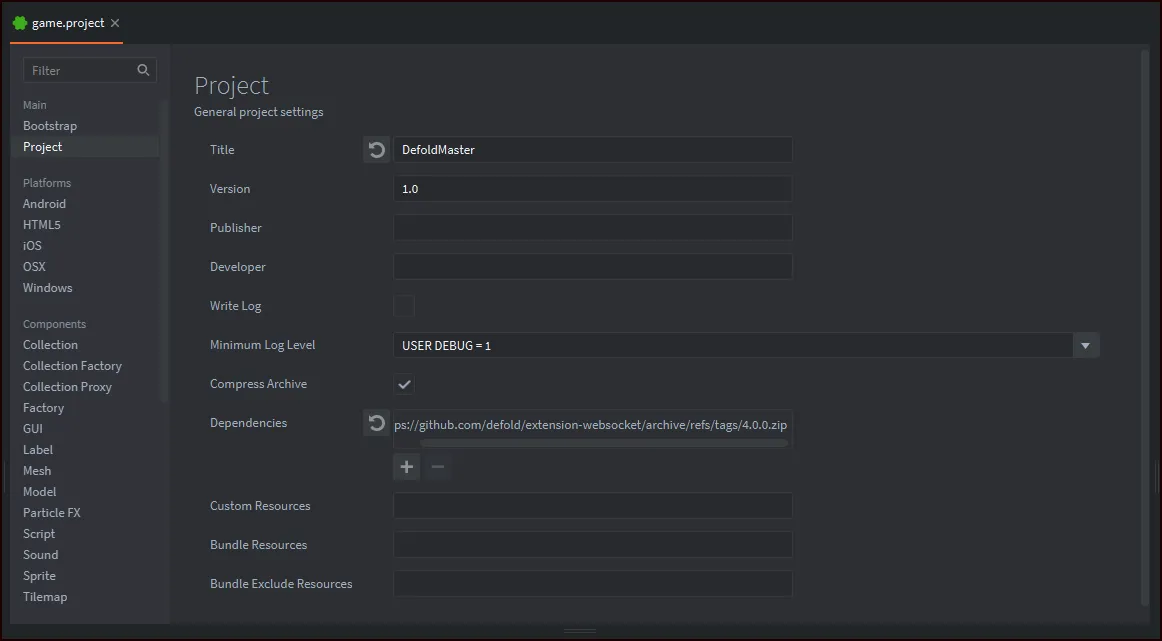Viewport: 1162px width, 641px height.
Task: Add a new dependency with the plus icon
Action: click(x=406, y=466)
